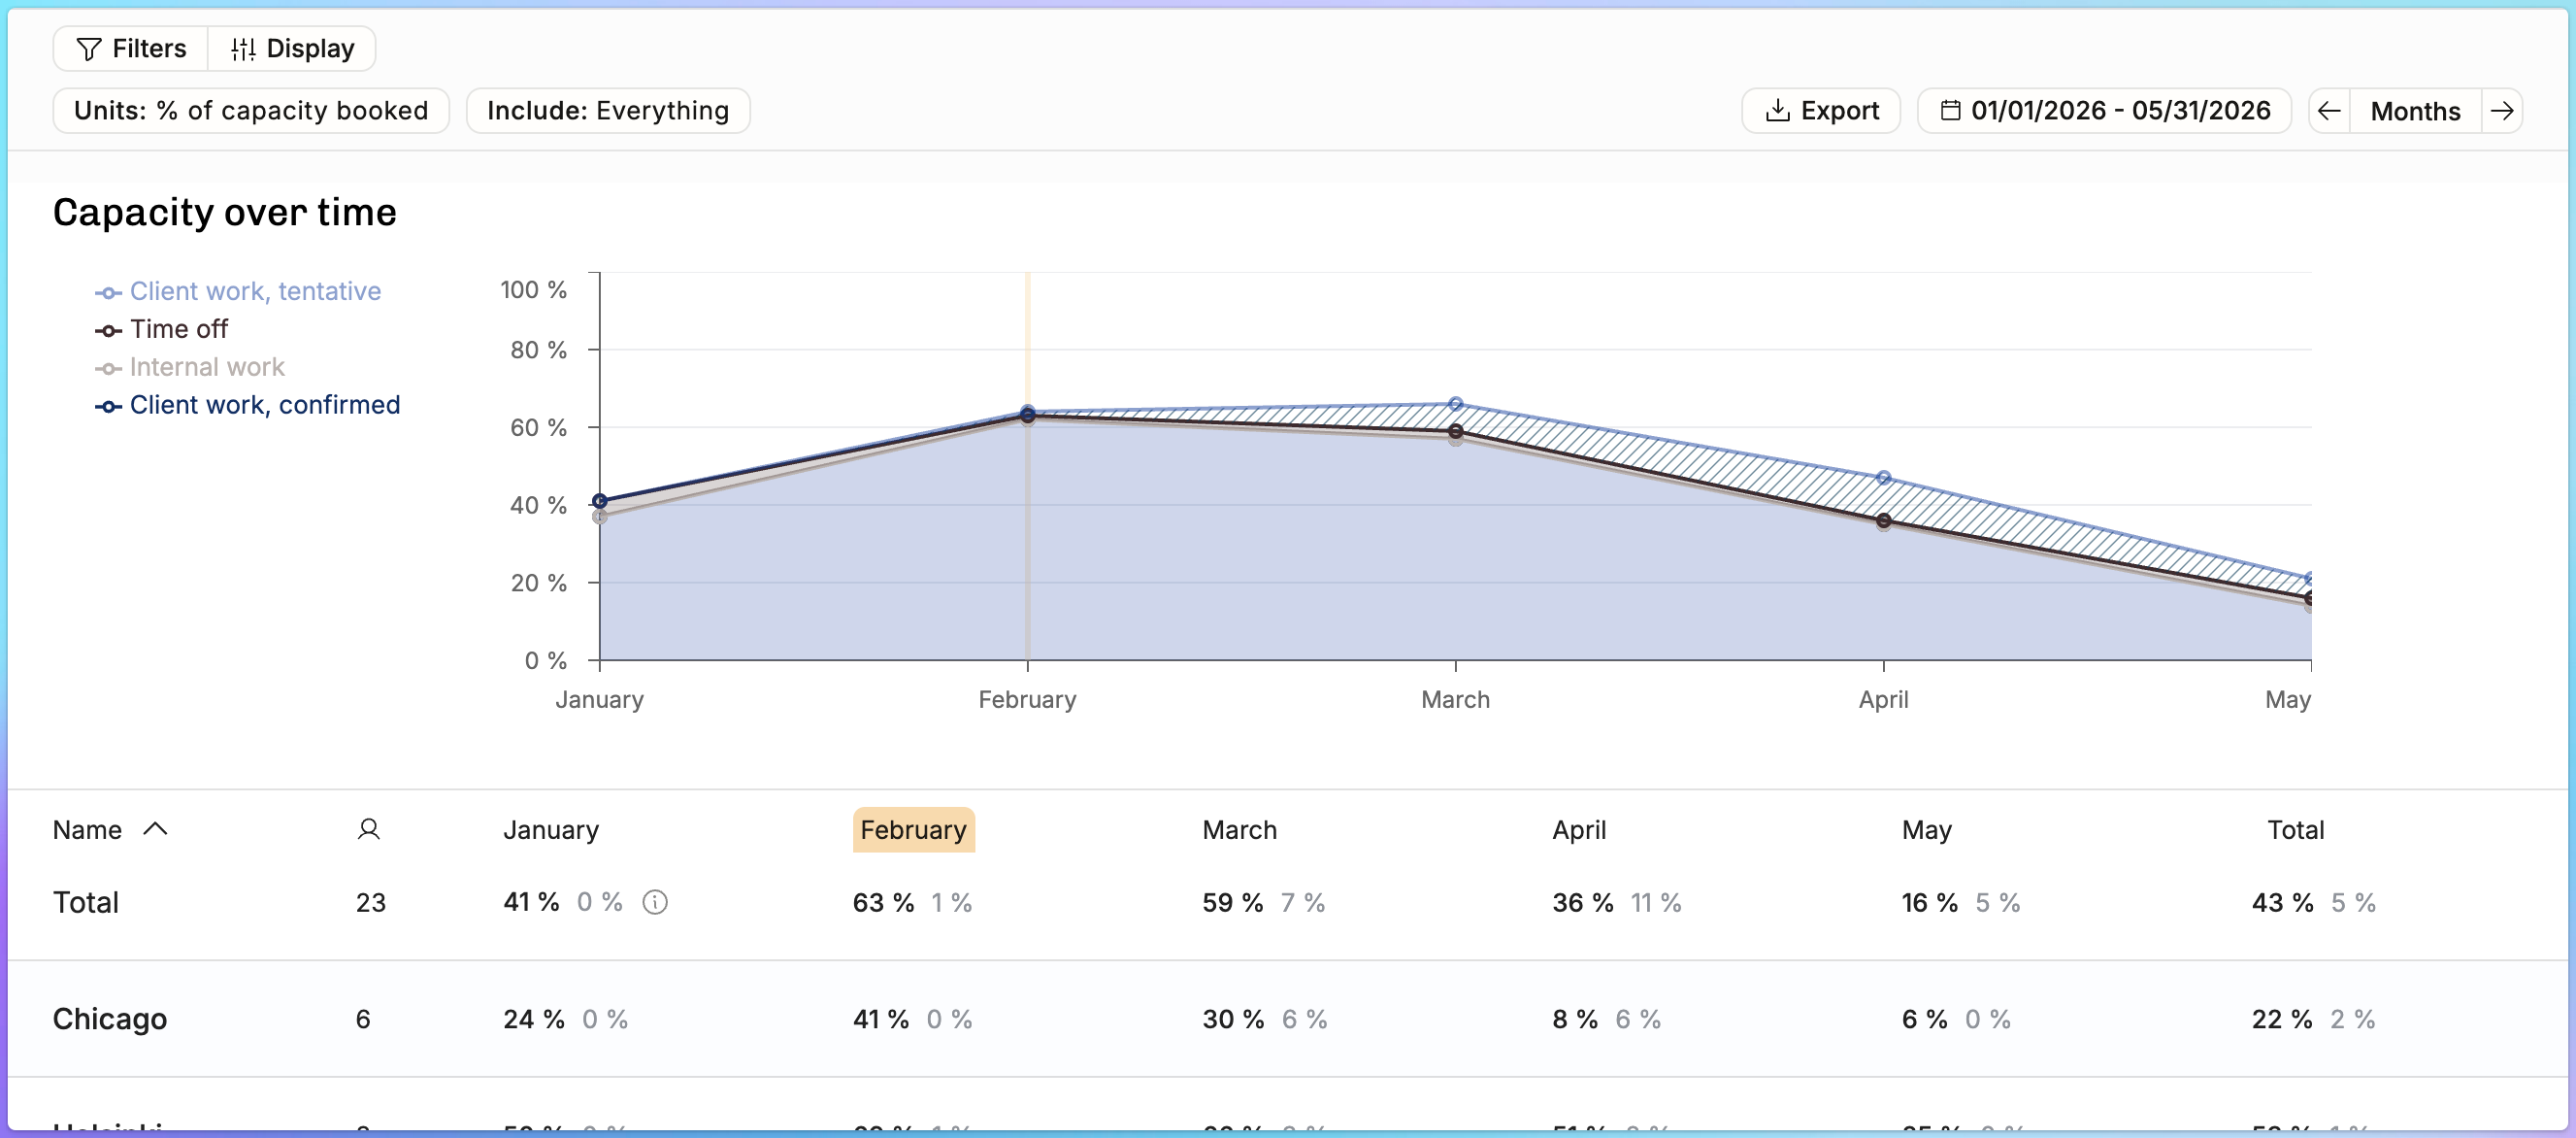Screen dimensions: 2576x1138
Task: Open the Chicago row
Action: tap(1288, 1019)
